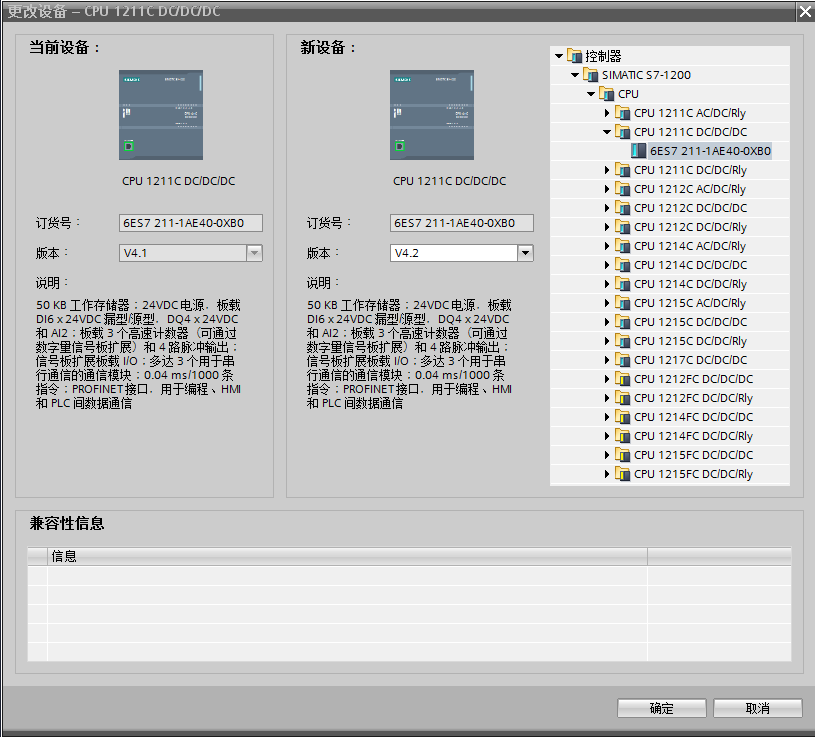Click folder icon of CPU 1214C AC/DC/Rly
The image size is (815, 737).
pos(623,246)
